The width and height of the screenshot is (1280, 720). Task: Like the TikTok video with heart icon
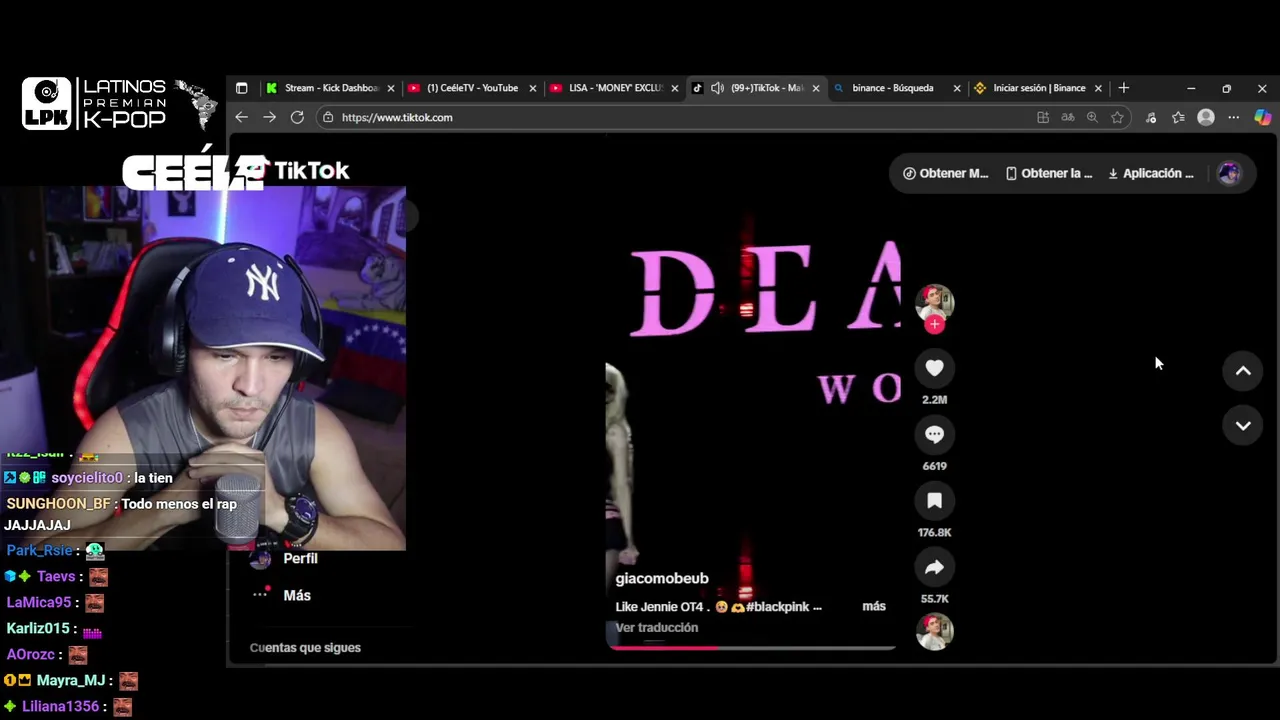tap(934, 368)
